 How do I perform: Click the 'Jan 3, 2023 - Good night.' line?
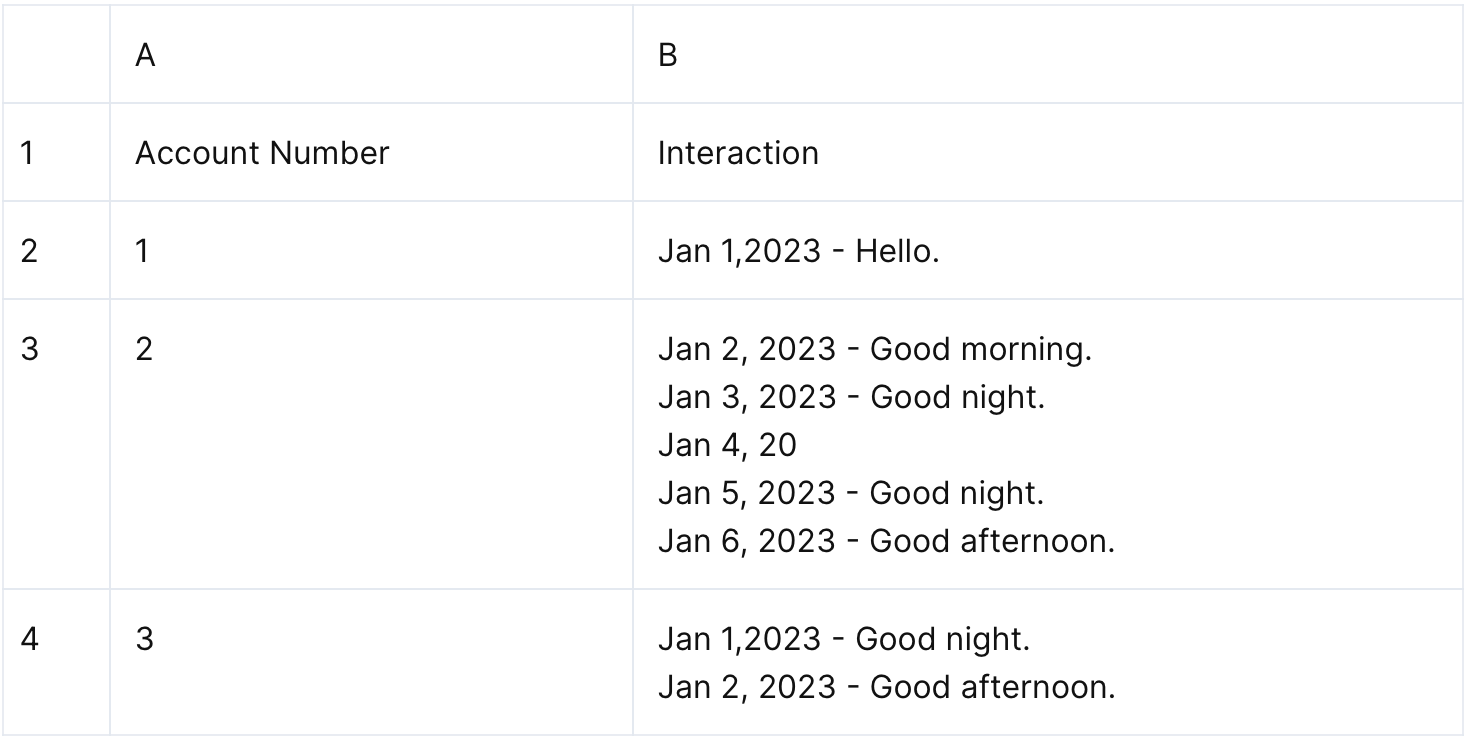[x=851, y=398]
